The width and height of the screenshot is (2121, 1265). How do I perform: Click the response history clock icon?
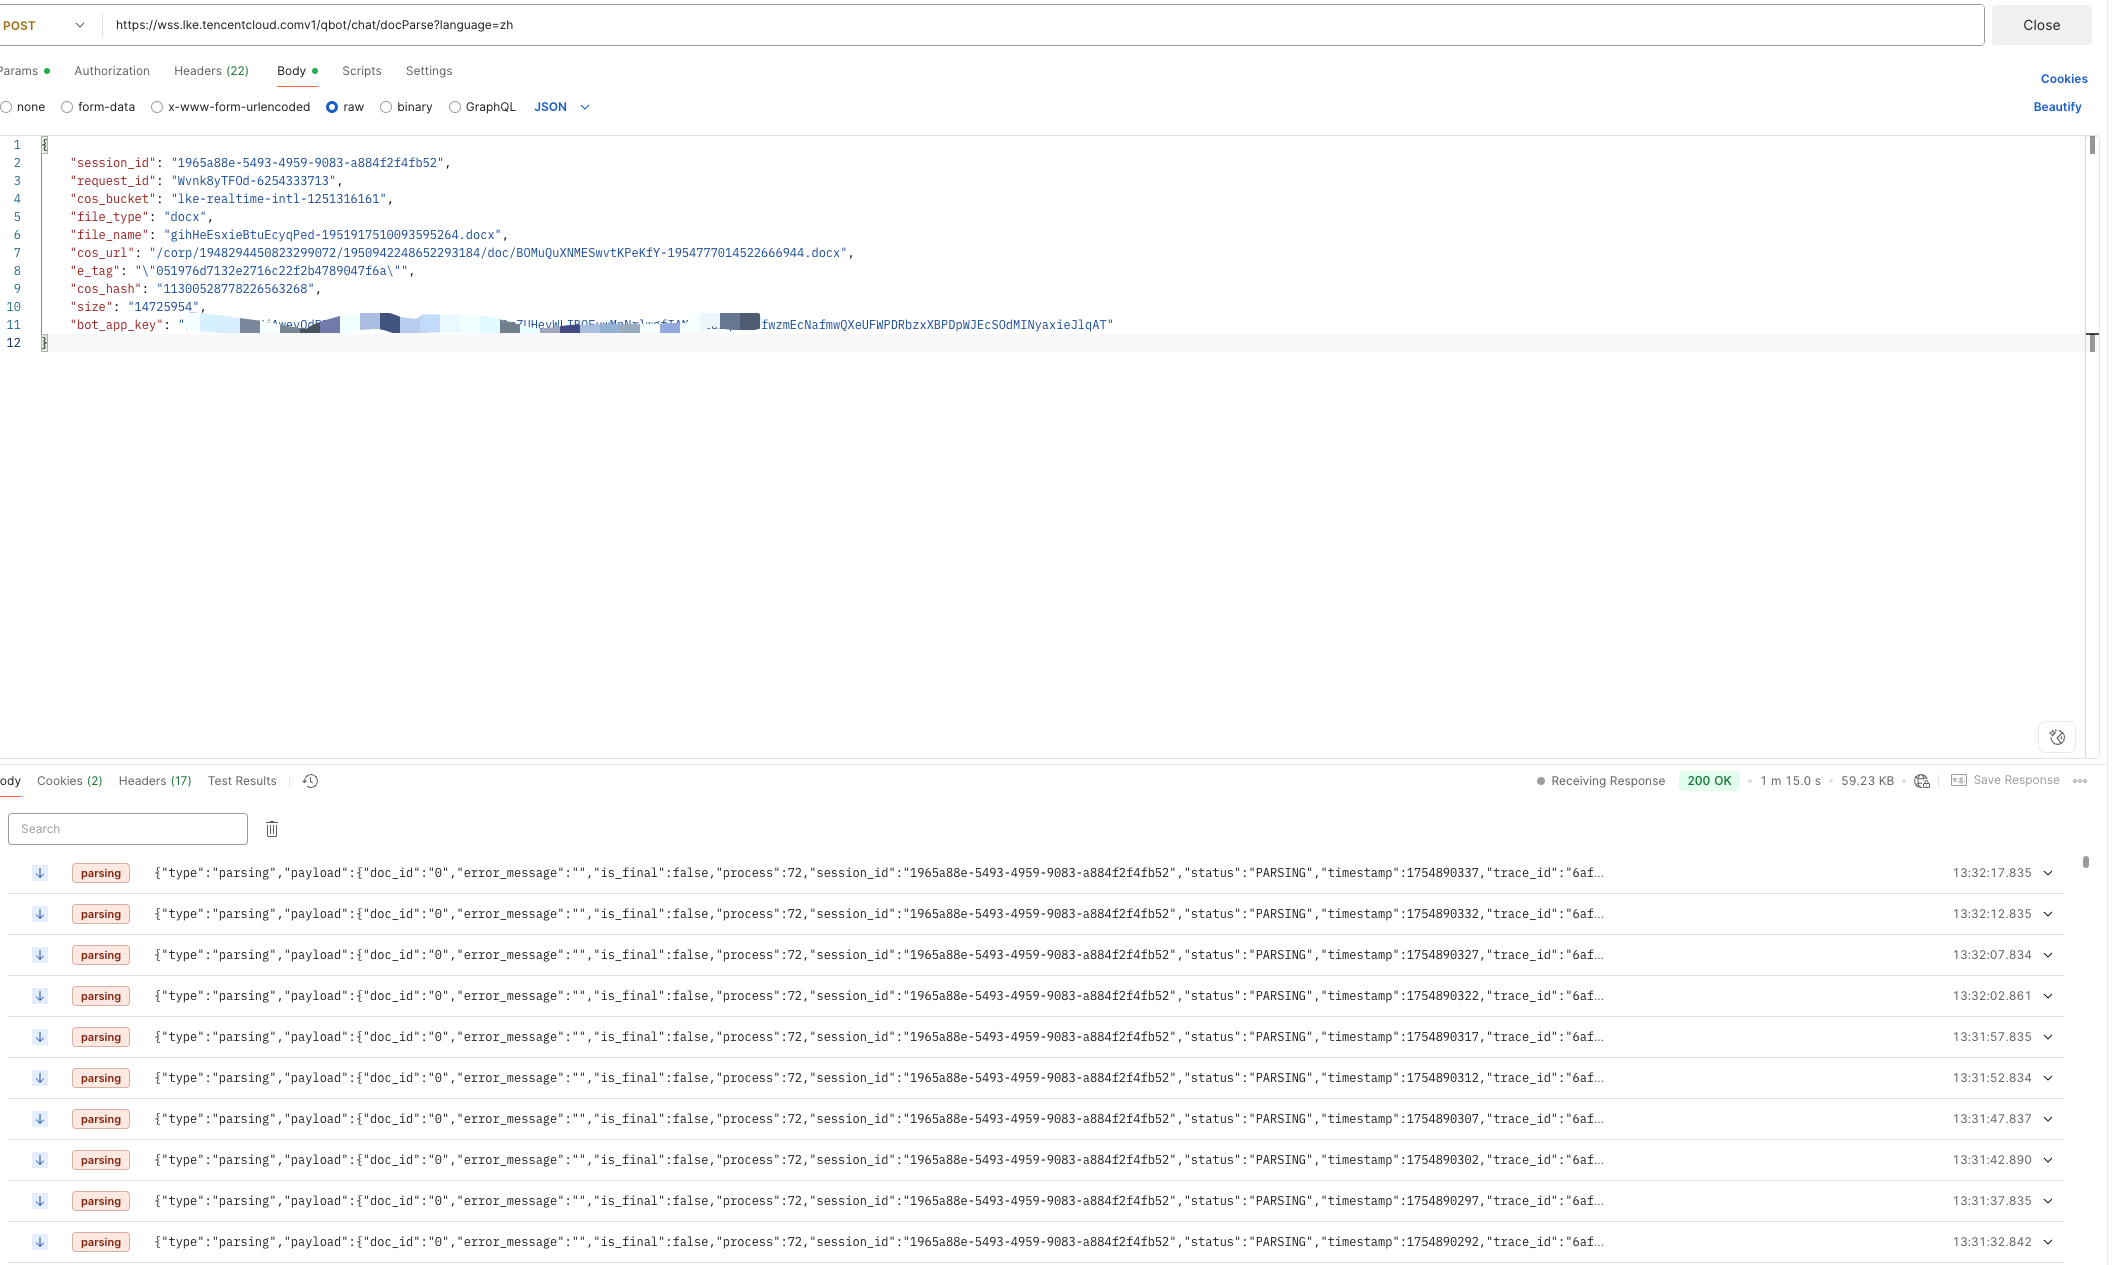click(x=310, y=781)
